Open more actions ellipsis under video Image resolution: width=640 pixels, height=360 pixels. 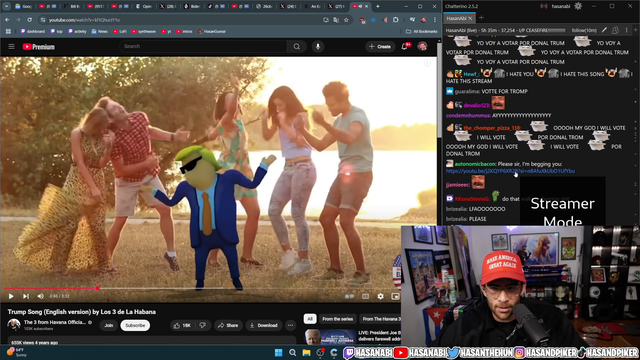(290, 325)
